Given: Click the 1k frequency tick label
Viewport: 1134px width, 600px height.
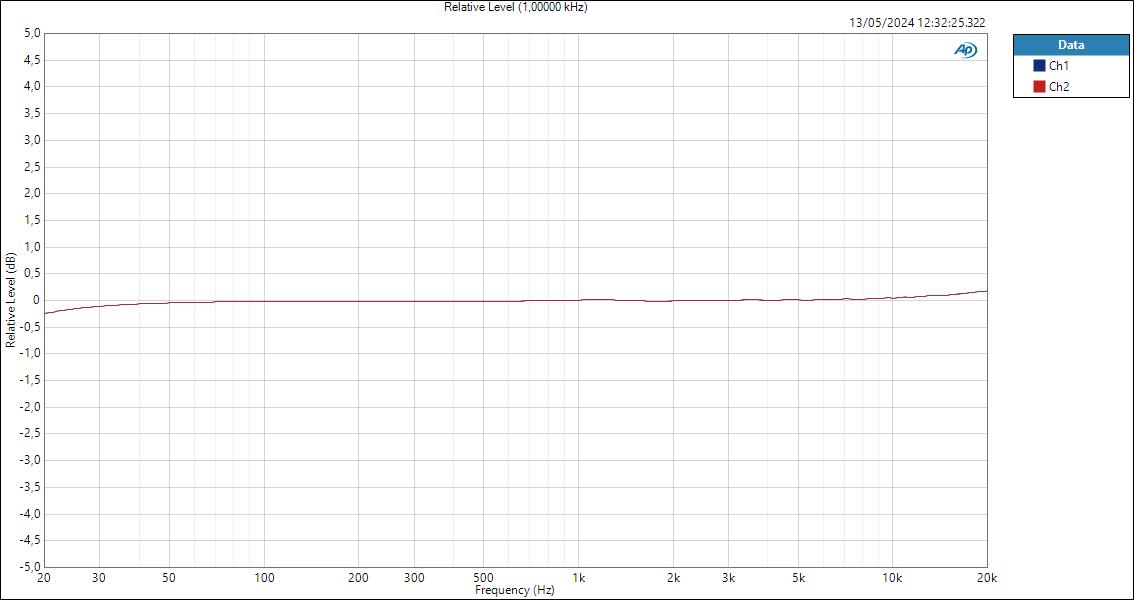Looking at the screenshot, I should tap(578, 577).
